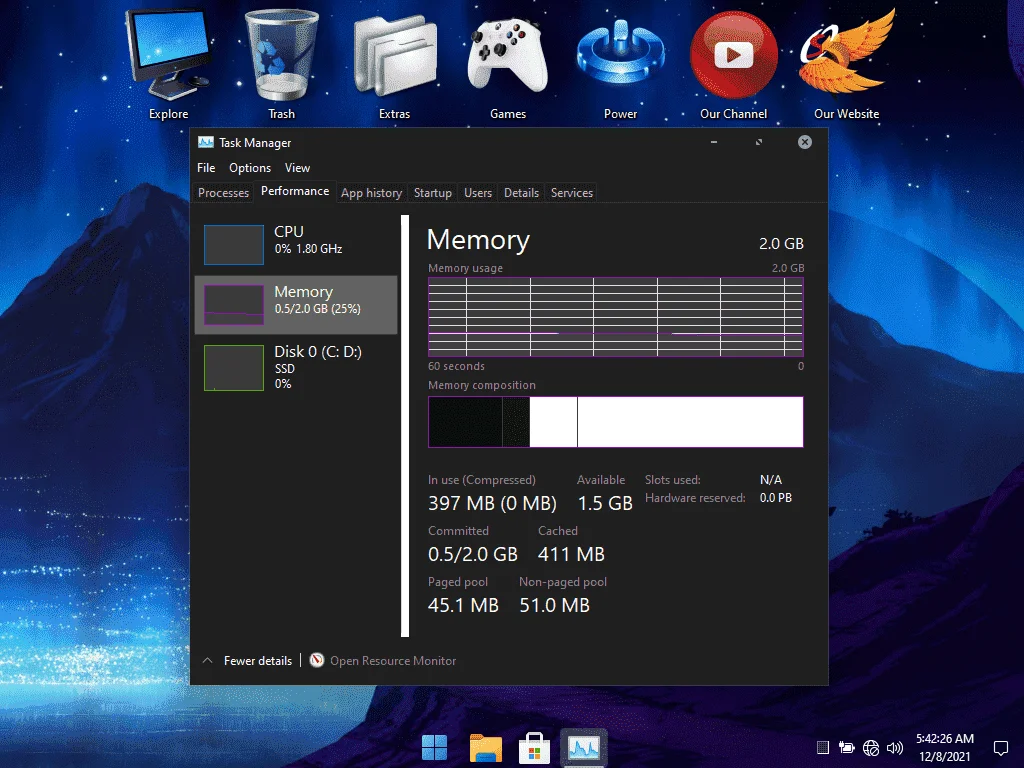Click the '0.5/2.0 GB (25%)' text
Viewport: 1024px width, 768px height.
click(x=317, y=309)
